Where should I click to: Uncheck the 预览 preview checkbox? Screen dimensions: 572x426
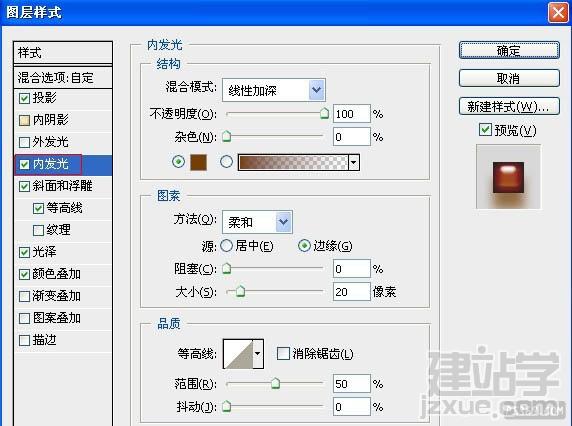click(485, 129)
